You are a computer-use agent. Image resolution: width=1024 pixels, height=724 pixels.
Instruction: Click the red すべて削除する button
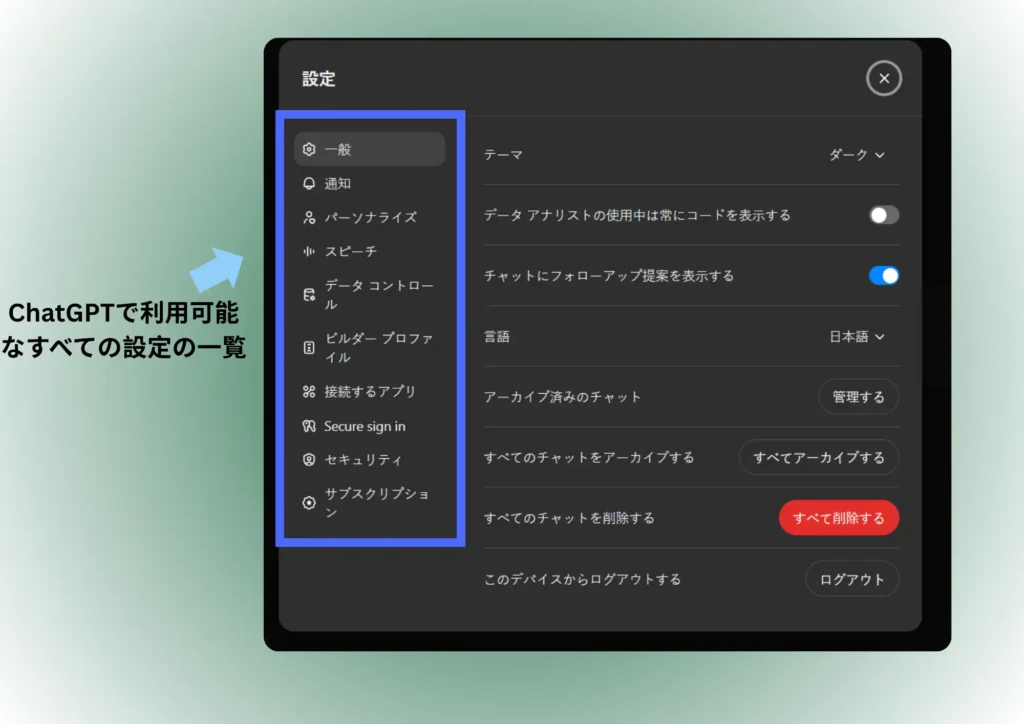point(839,518)
